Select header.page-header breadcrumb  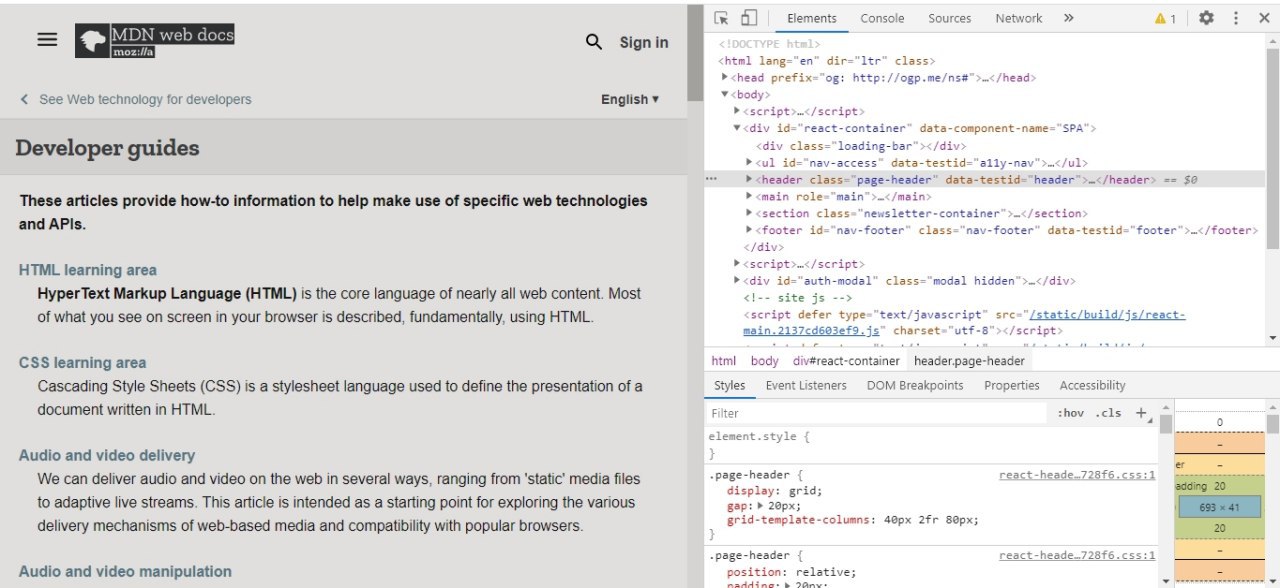[969, 361]
